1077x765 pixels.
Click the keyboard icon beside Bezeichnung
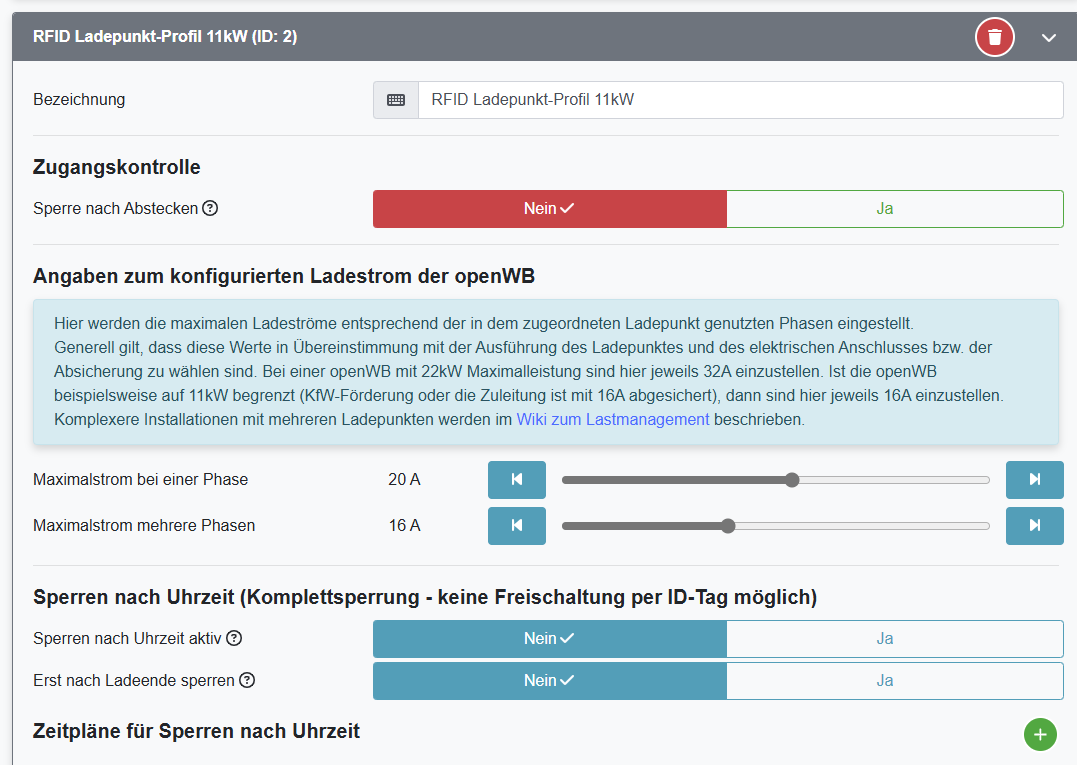pyautogui.click(x=396, y=100)
